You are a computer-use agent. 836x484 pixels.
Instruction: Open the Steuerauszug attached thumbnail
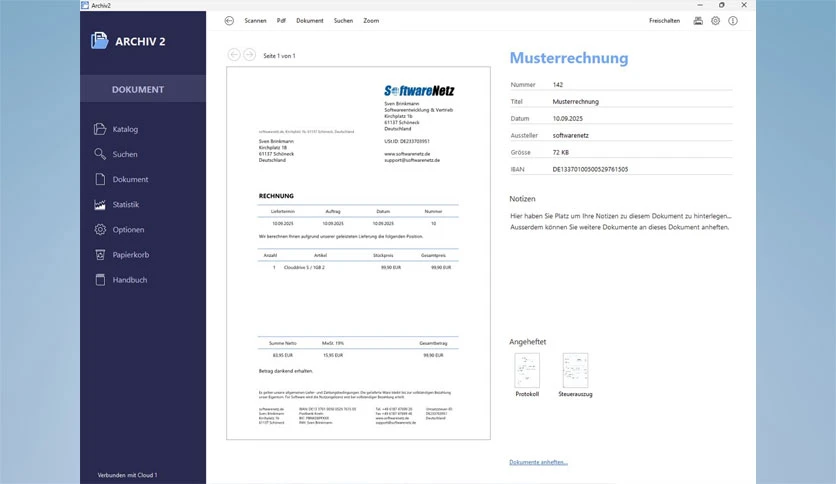coord(575,370)
